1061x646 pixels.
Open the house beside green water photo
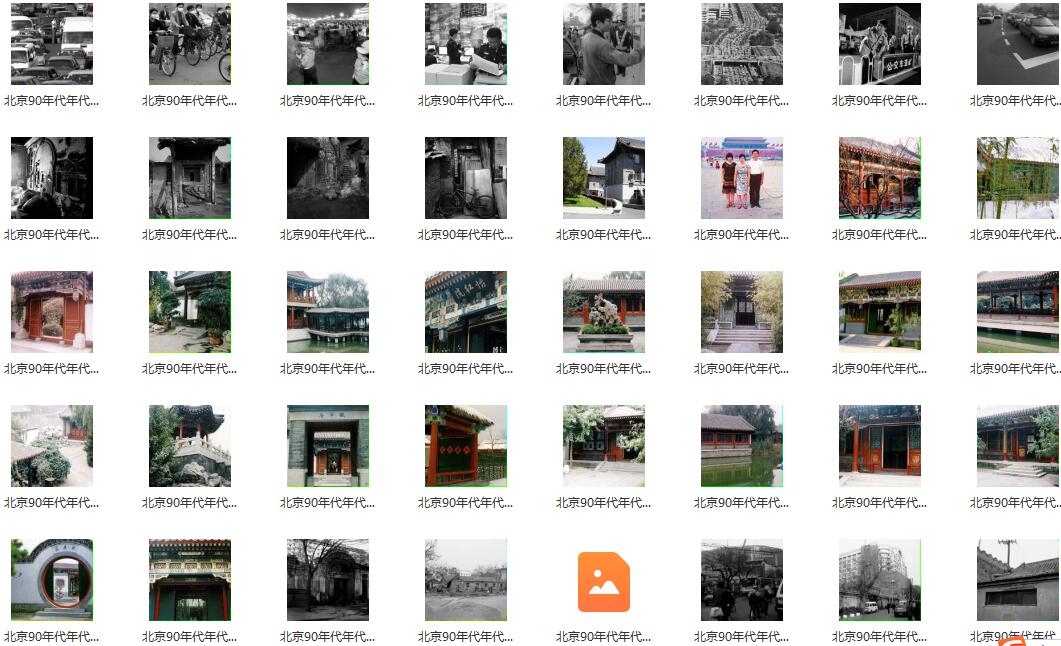click(x=742, y=446)
